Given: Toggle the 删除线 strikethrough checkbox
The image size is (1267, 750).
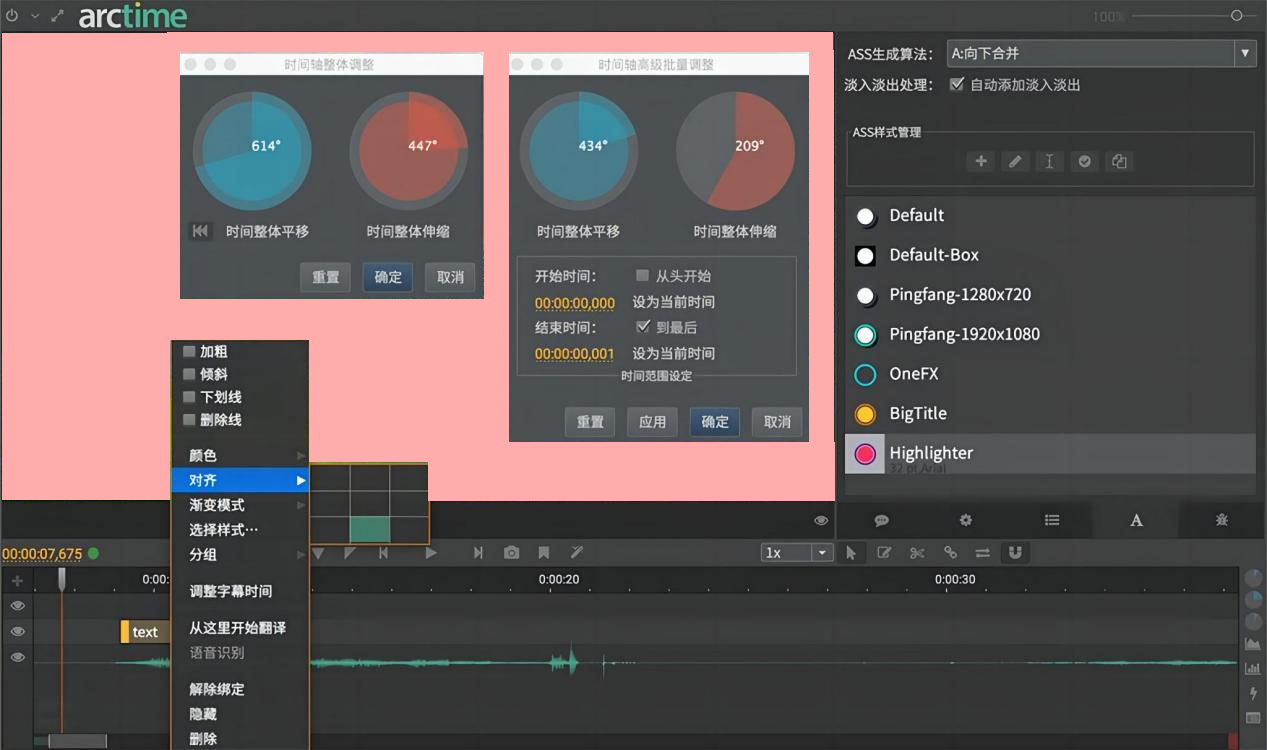Looking at the screenshot, I should [x=188, y=420].
